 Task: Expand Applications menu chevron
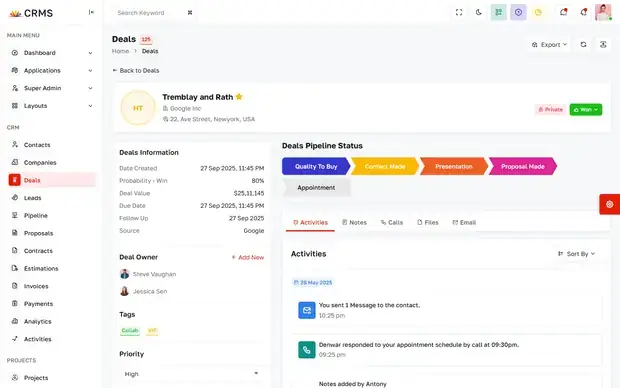click(x=90, y=71)
